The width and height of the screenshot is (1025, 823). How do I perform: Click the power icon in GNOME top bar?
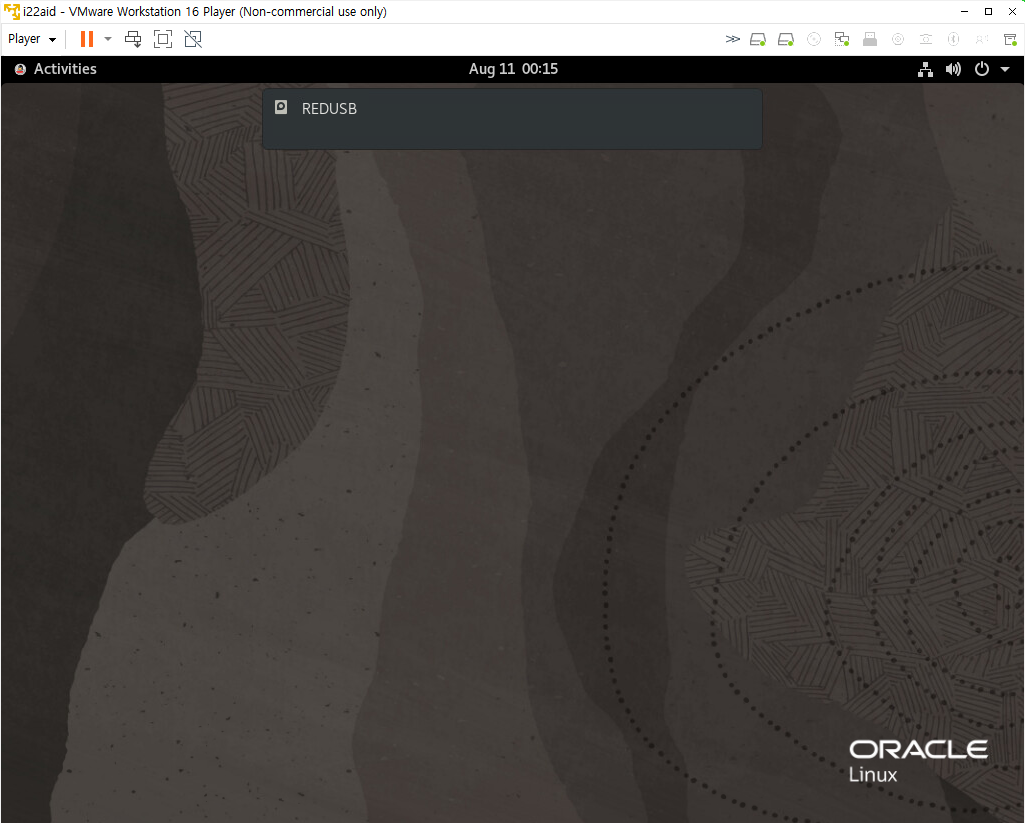click(x=982, y=69)
